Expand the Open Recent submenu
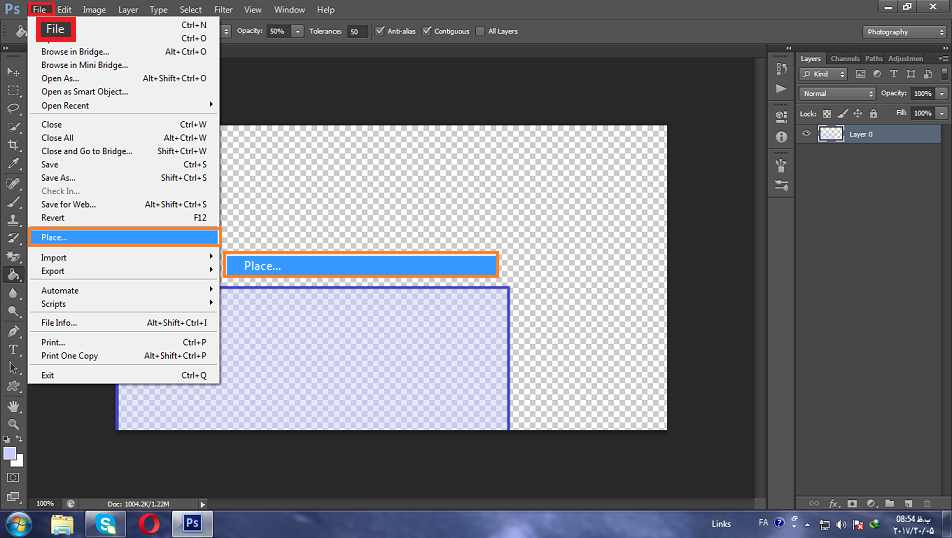The width and height of the screenshot is (952, 538). 124,106
